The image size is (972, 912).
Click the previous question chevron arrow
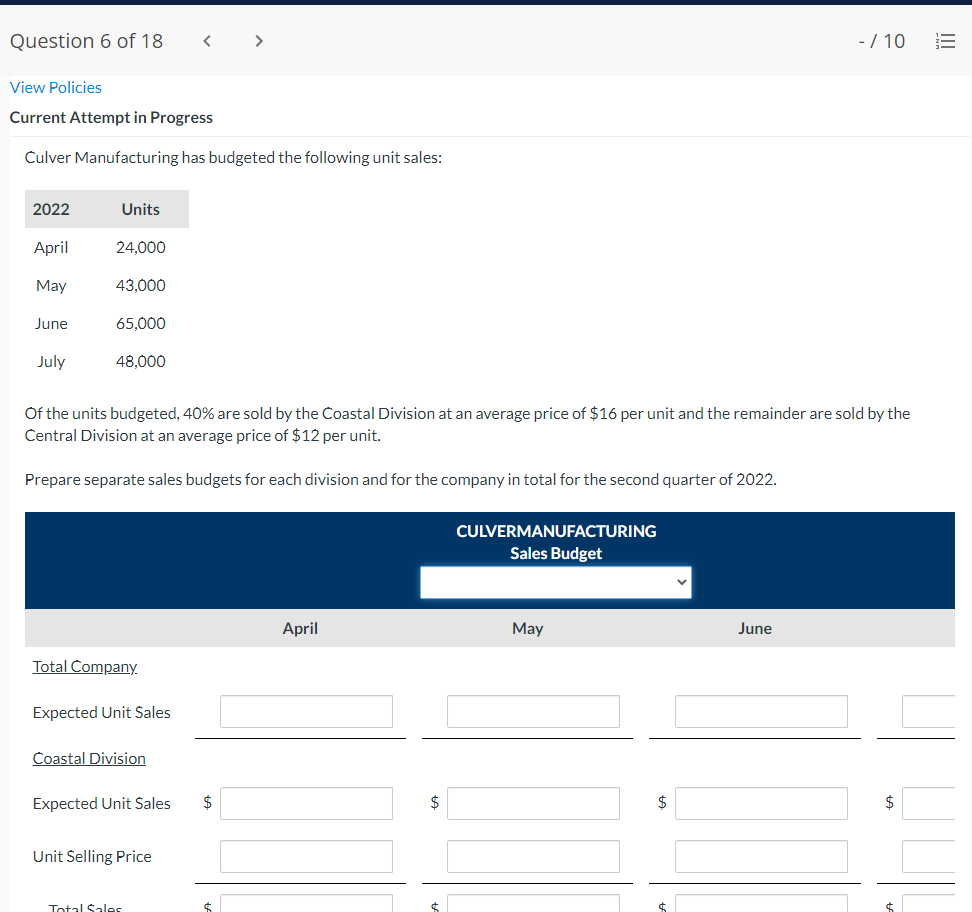click(x=206, y=41)
